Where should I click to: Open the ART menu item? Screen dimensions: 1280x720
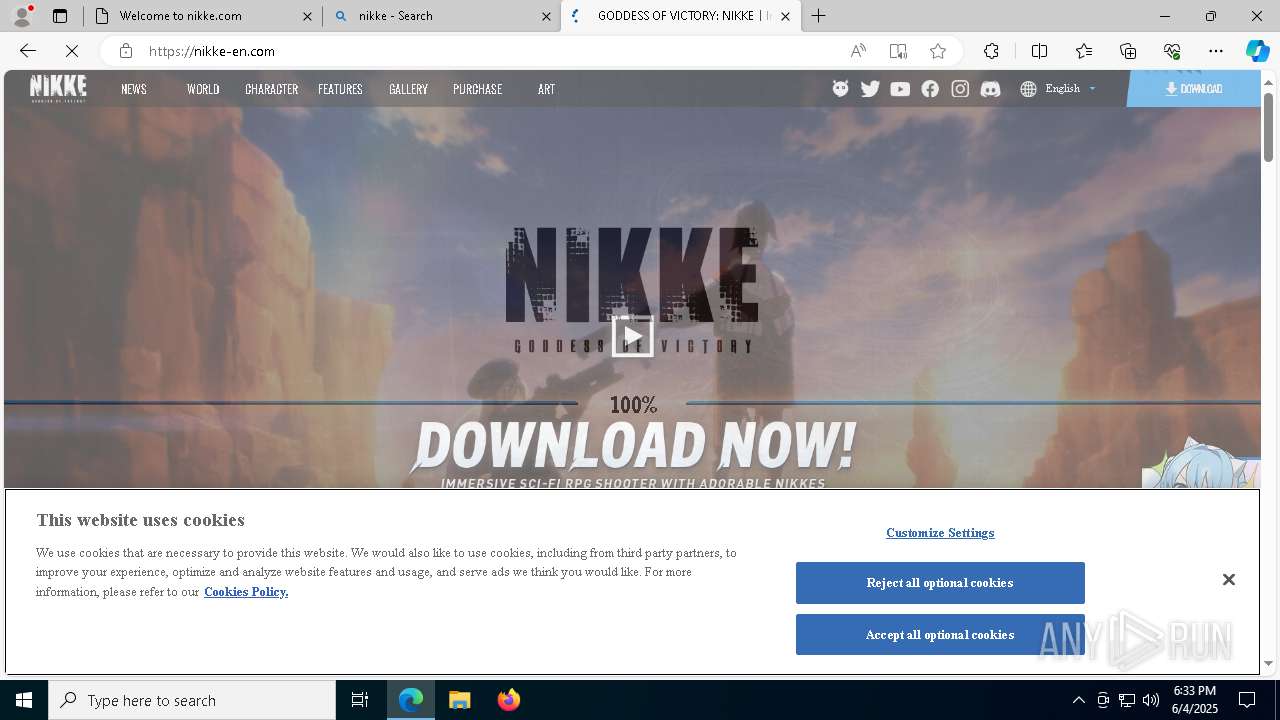(546, 89)
